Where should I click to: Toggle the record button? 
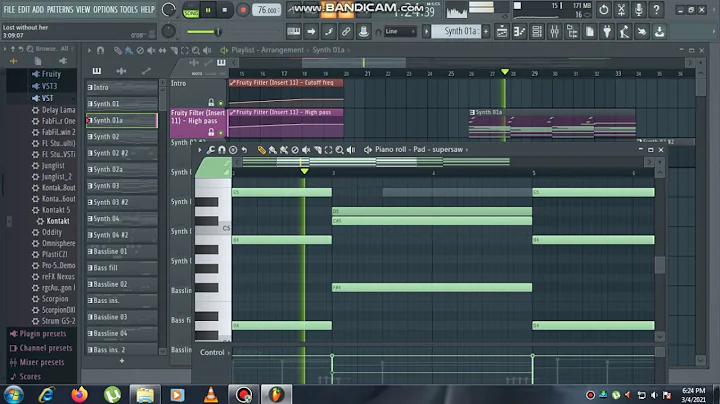point(243,10)
